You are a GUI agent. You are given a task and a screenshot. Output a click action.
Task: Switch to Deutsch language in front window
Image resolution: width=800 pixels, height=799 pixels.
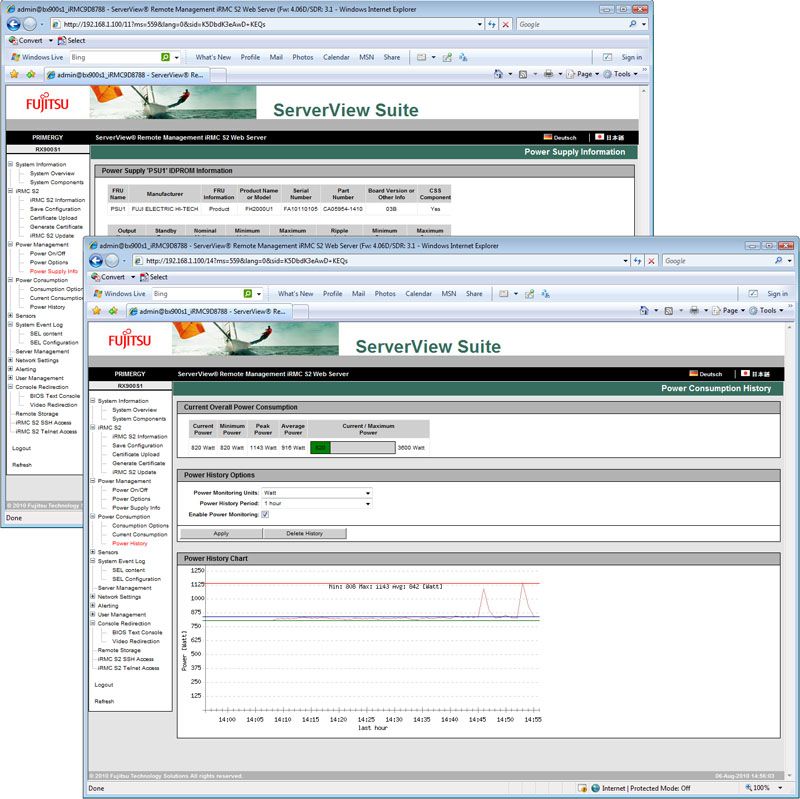click(x=706, y=373)
